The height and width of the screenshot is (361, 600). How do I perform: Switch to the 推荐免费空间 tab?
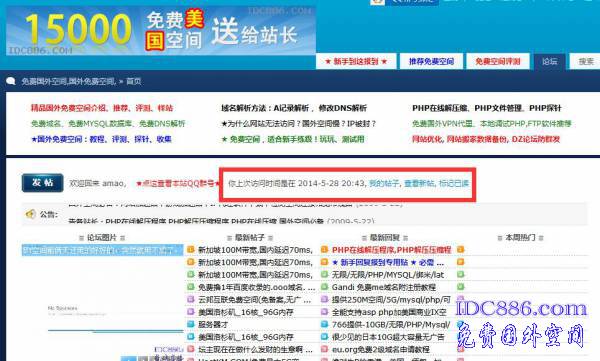pos(431,61)
